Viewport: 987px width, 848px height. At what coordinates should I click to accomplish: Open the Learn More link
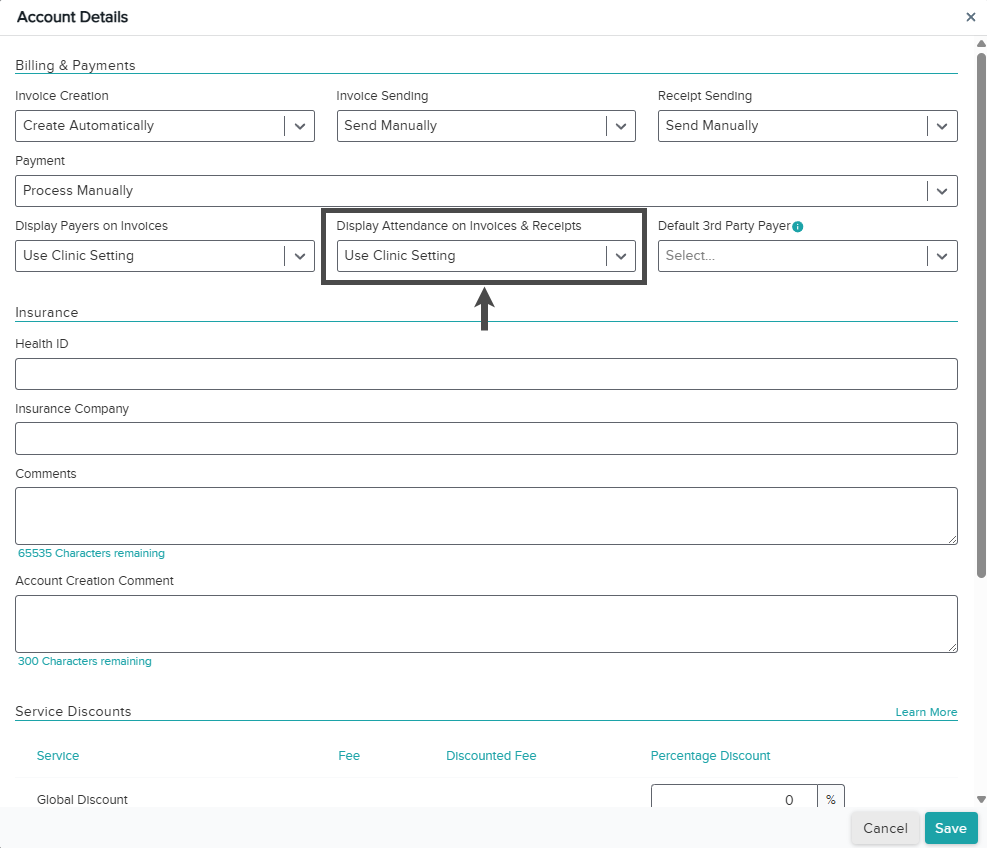(926, 712)
